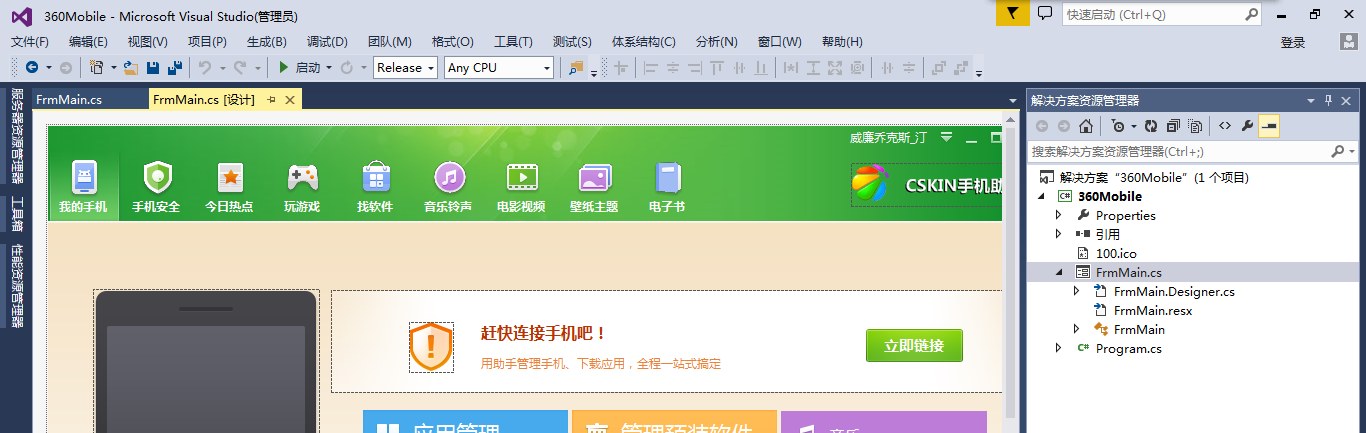Open the 调试(D) debug menu

327,41
